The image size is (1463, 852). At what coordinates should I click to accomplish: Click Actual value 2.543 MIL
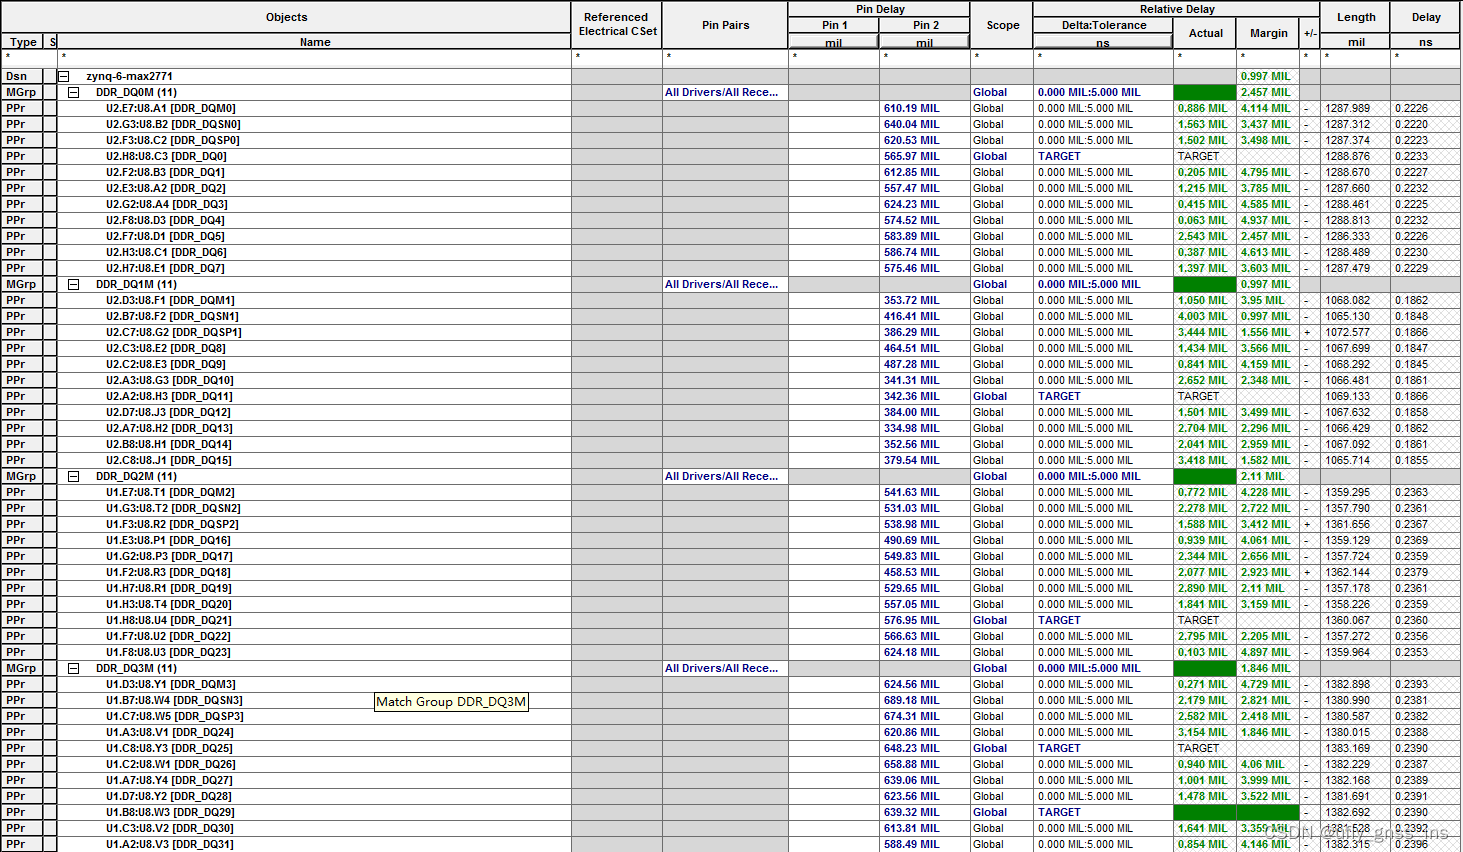[x=1202, y=236]
